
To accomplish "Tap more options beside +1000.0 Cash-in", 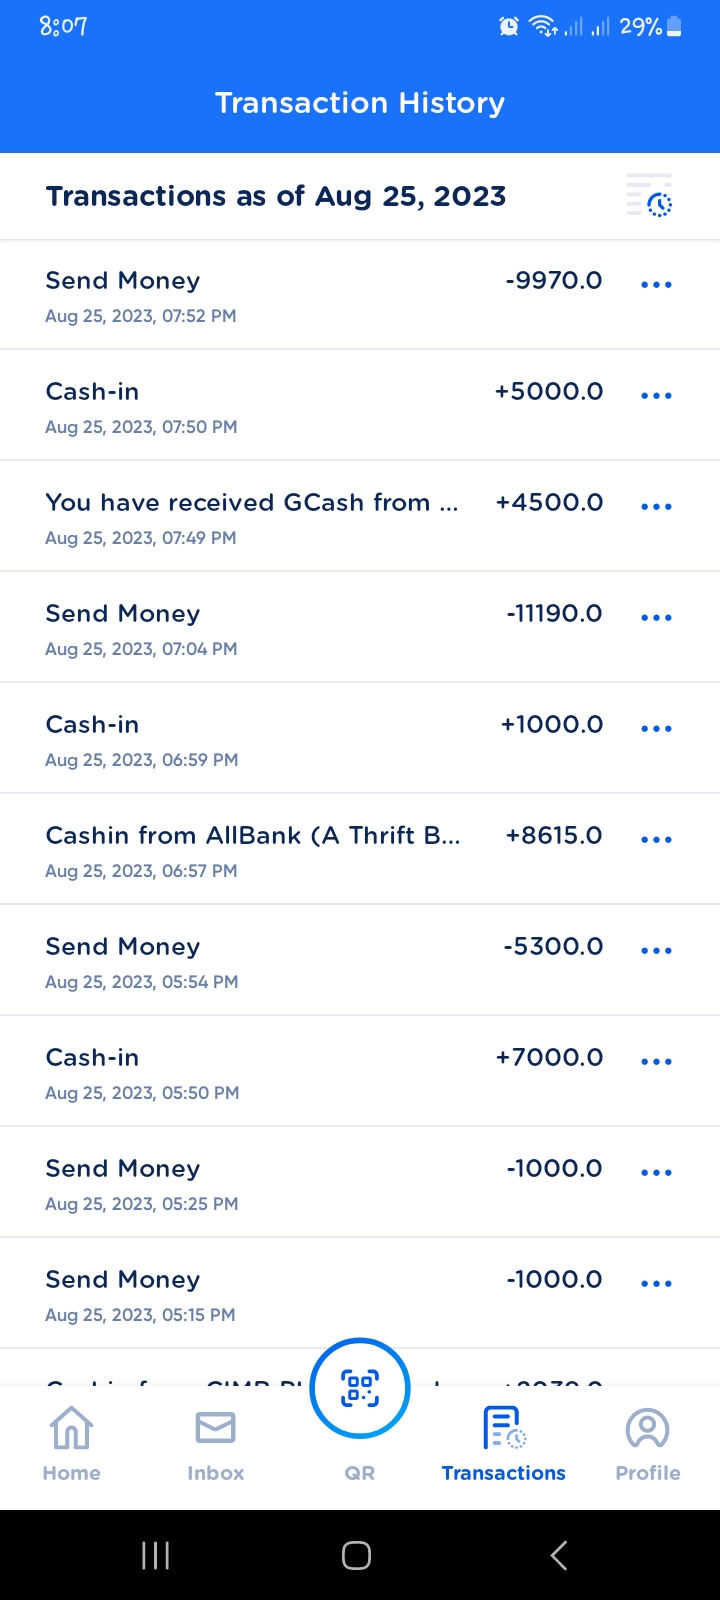I will click(x=656, y=729).
